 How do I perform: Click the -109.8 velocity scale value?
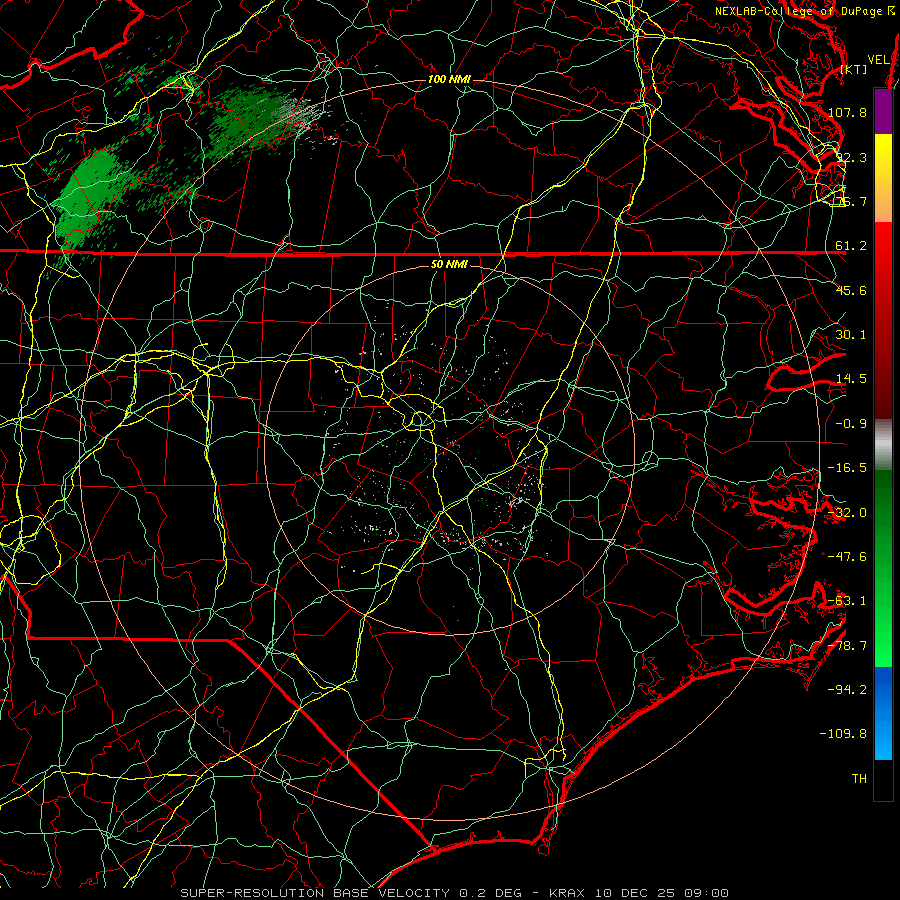click(844, 734)
